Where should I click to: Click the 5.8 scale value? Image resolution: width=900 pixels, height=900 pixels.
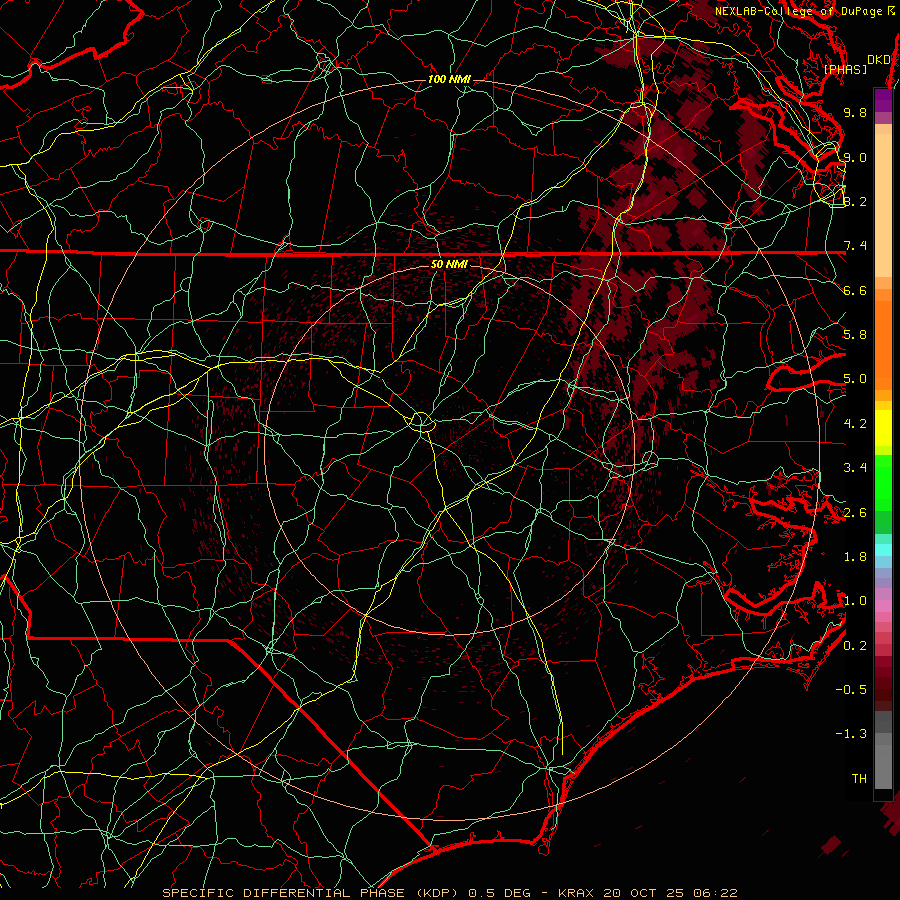tap(855, 335)
